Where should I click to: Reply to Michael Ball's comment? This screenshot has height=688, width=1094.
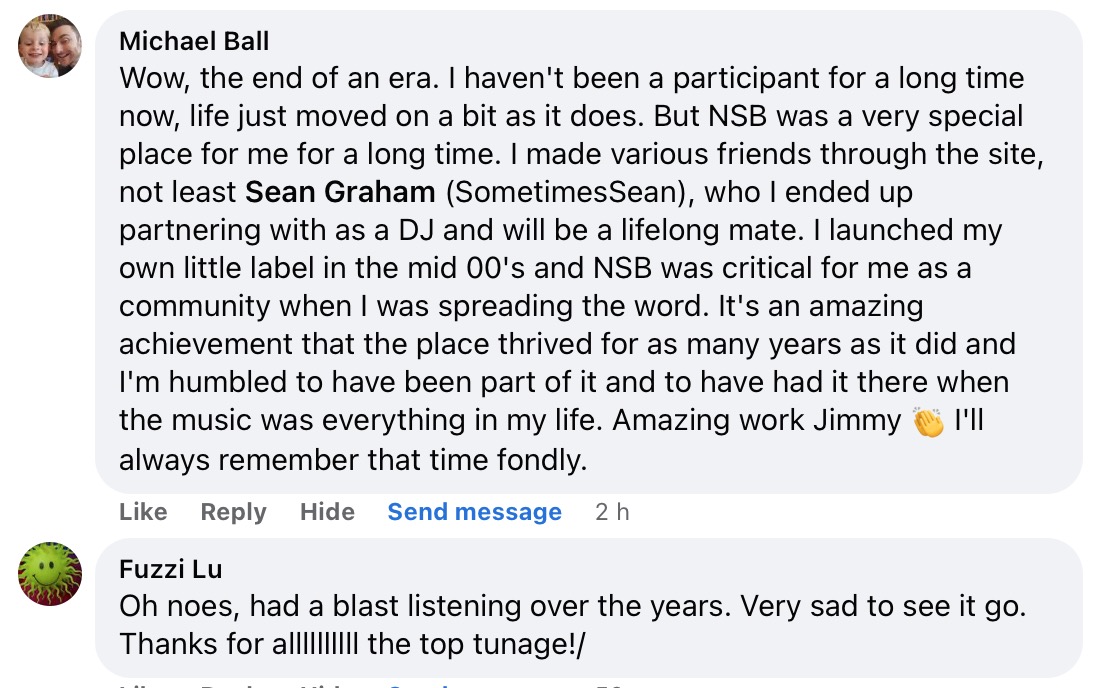[x=233, y=512]
